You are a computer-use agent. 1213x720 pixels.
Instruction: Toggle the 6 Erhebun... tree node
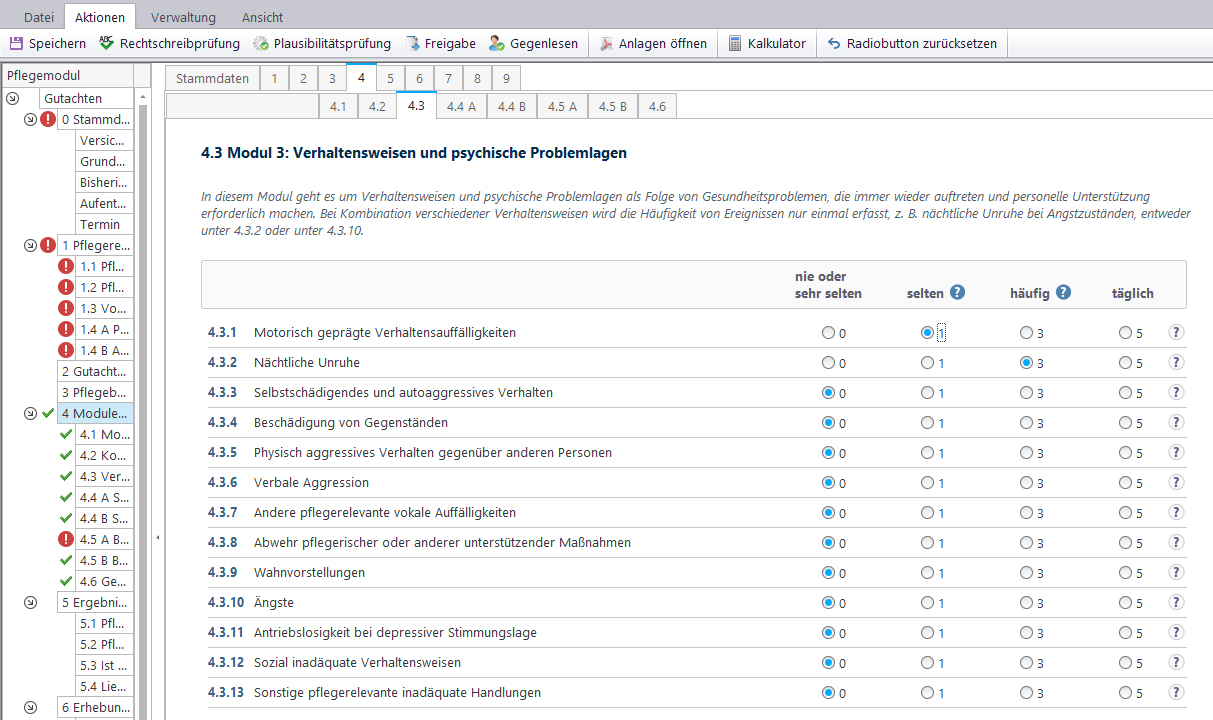(x=31, y=707)
